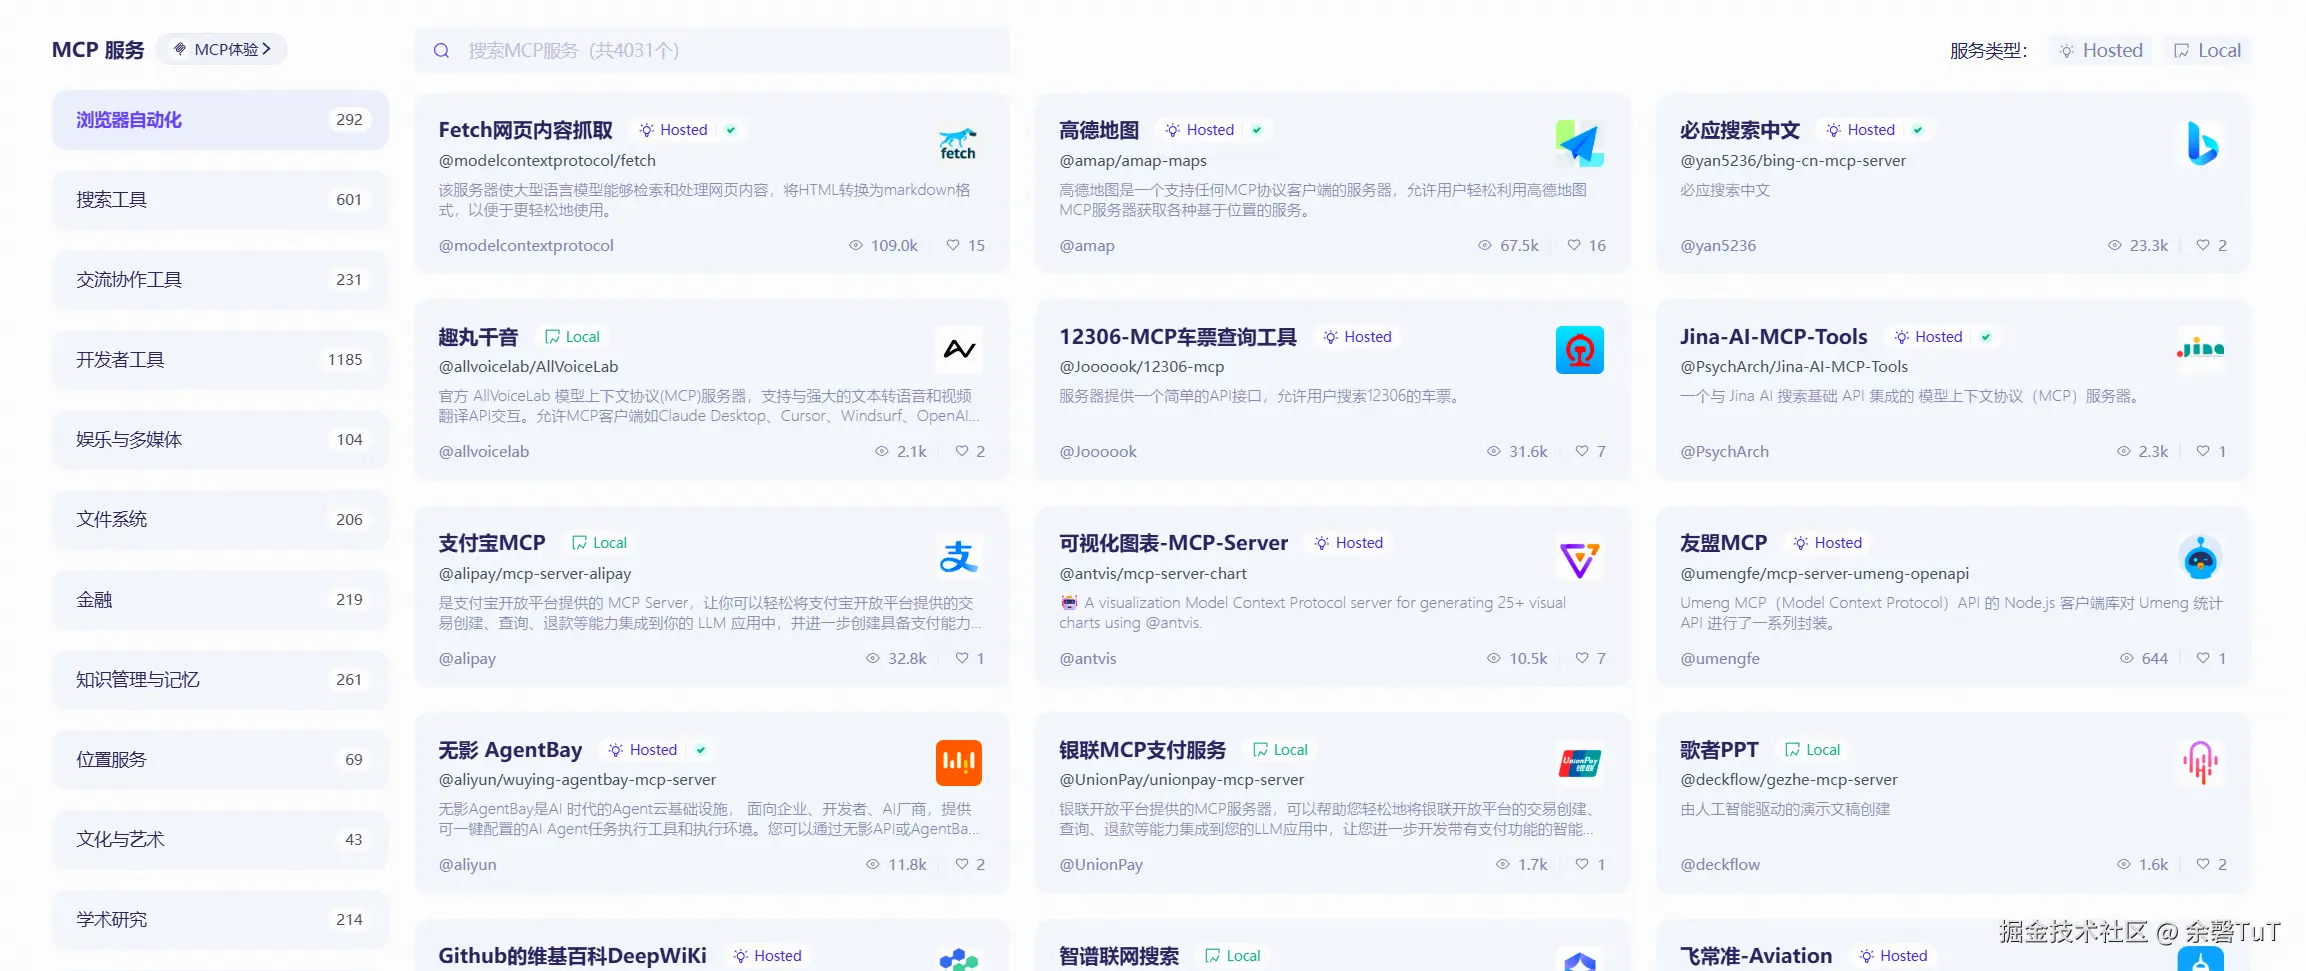Image resolution: width=2306 pixels, height=971 pixels.
Task: Click the heart icon on 银联MCP支付服务 card
Action: coord(1582,864)
